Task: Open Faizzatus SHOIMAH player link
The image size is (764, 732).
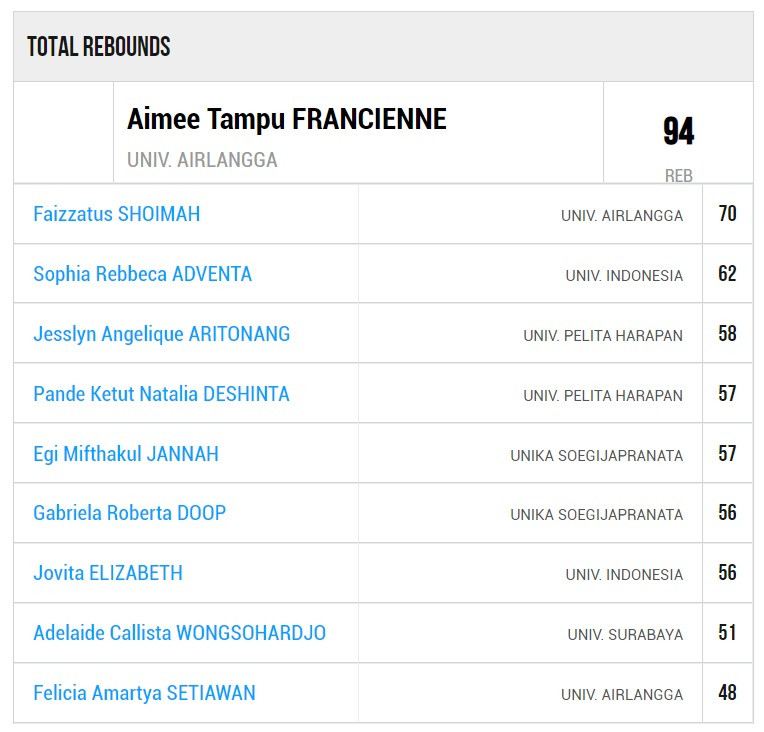Action: click(x=116, y=214)
